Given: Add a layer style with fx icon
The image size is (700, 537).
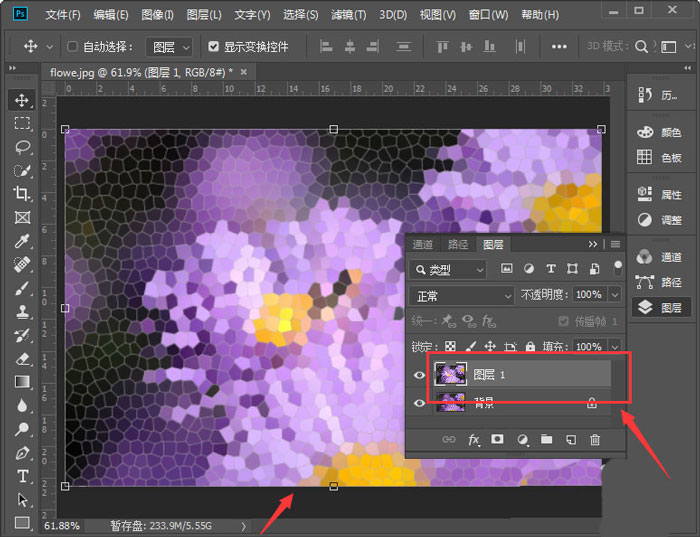Looking at the screenshot, I should click(474, 440).
